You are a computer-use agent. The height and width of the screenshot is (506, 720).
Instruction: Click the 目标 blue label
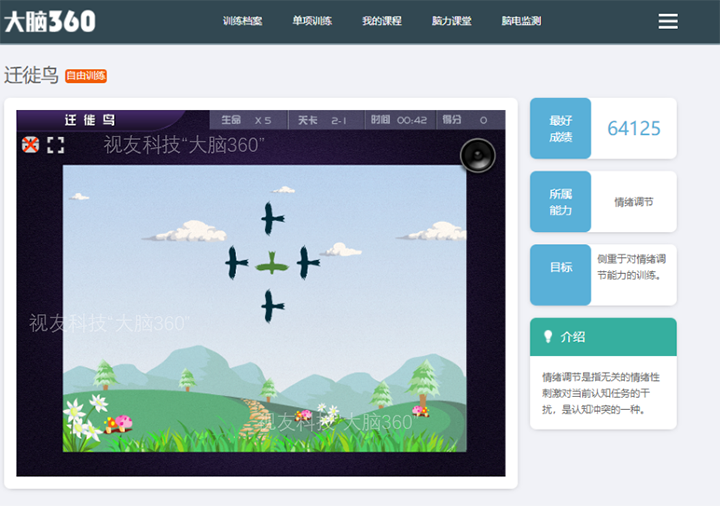point(560,268)
